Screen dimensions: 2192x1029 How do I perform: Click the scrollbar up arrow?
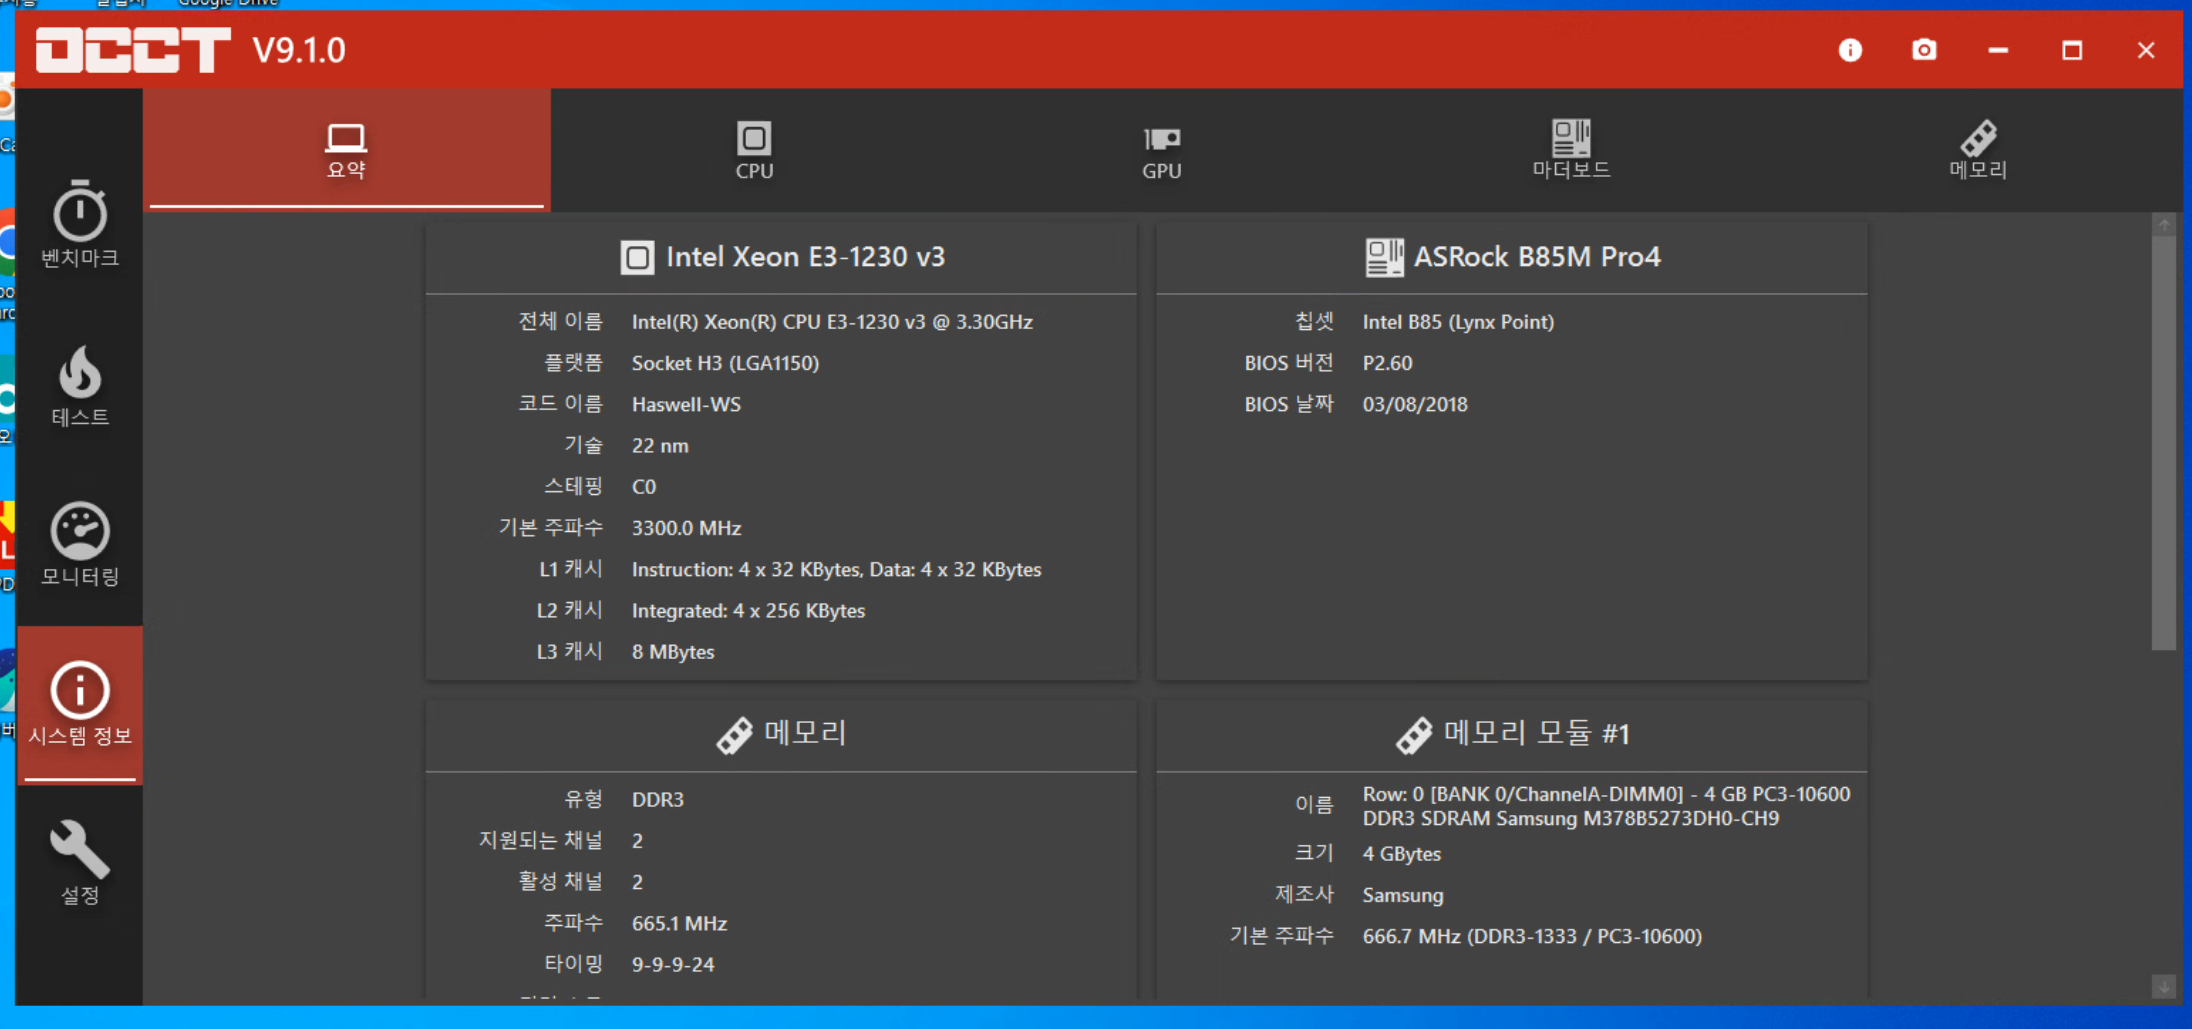(x=2164, y=225)
